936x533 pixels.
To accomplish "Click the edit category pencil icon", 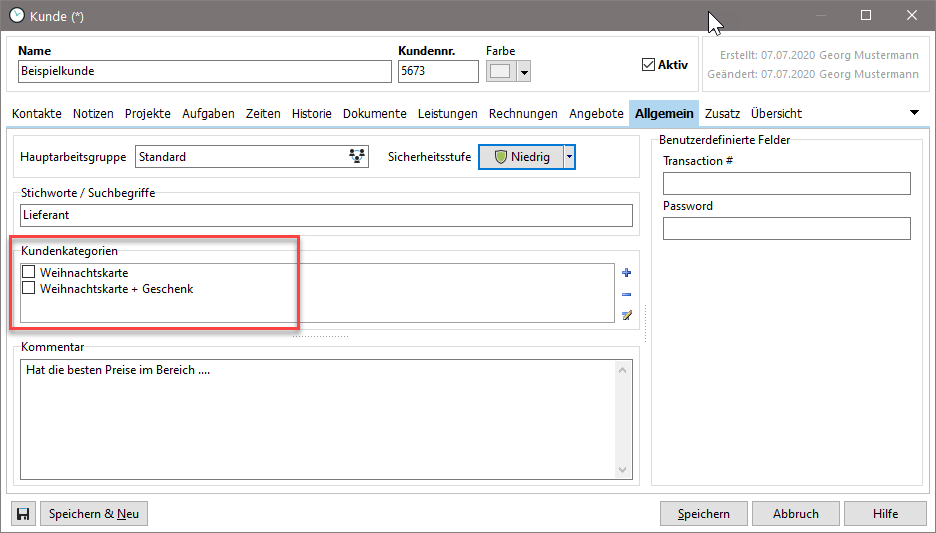I will [x=627, y=315].
